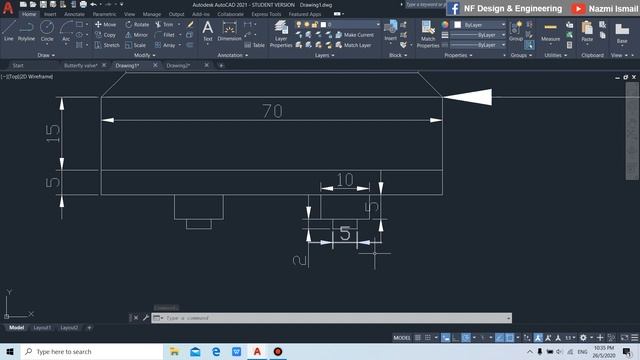Image resolution: width=640 pixels, height=360 pixels.
Task: Use the Stretch command
Action: (x=107, y=45)
